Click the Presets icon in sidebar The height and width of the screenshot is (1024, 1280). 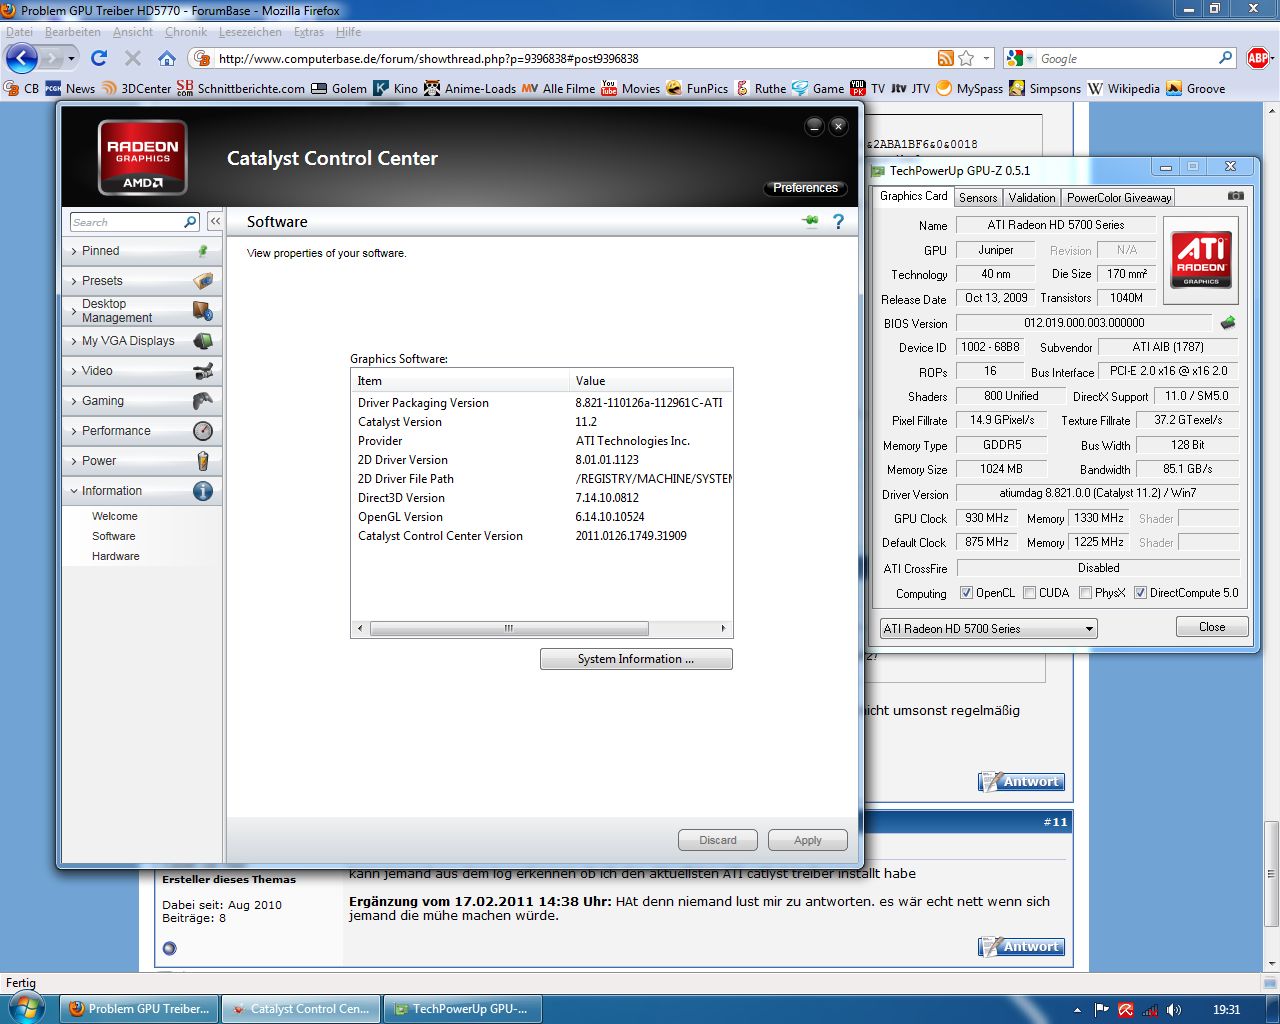pyautogui.click(x=203, y=281)
